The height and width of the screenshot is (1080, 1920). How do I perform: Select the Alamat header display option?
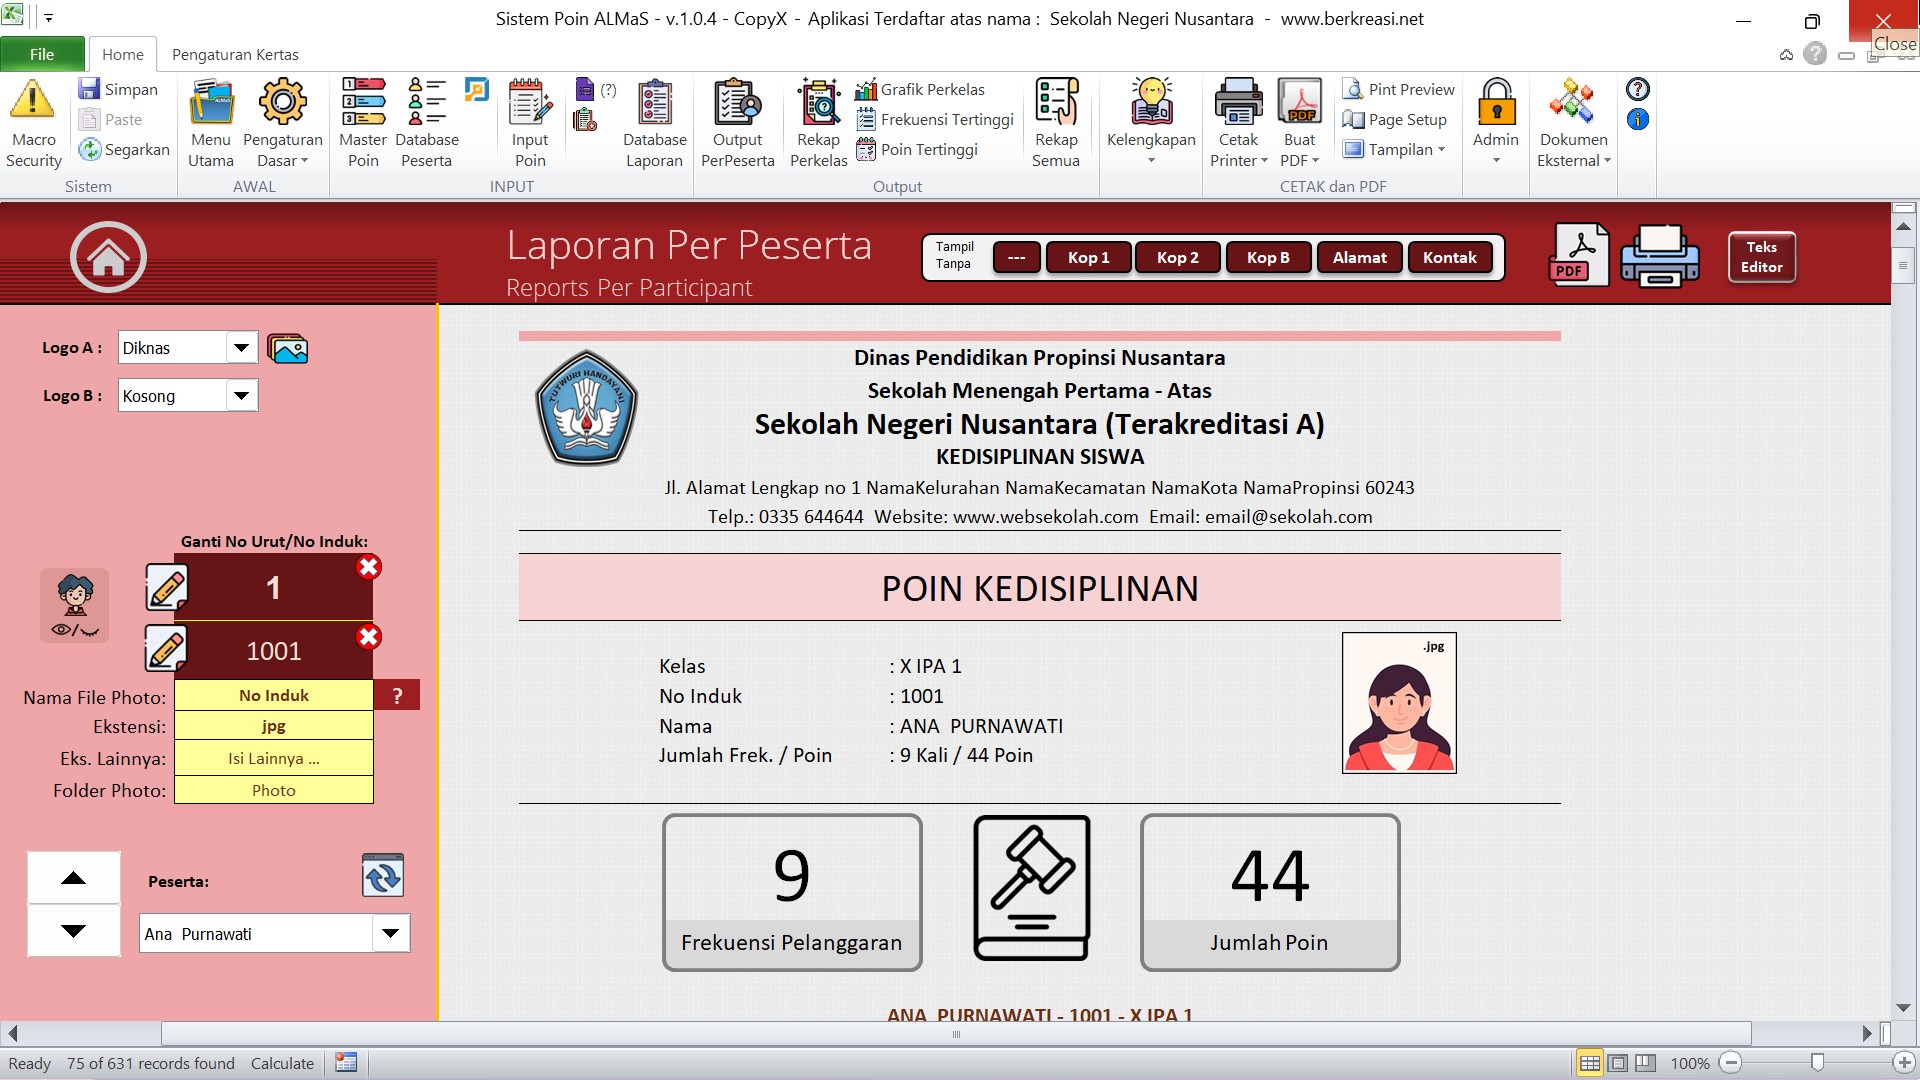click(1359, 257)
